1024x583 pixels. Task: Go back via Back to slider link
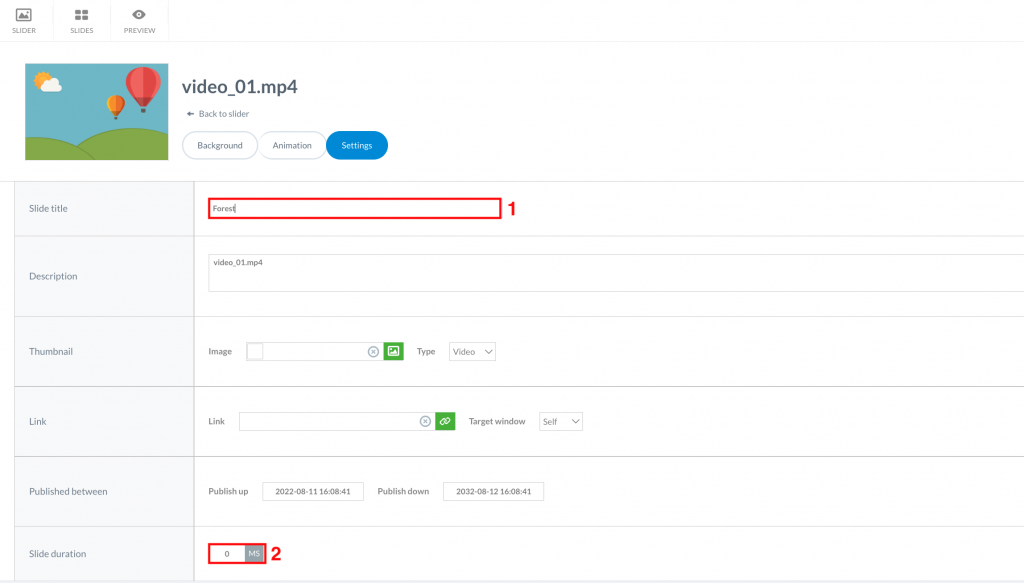coord(223,114)
